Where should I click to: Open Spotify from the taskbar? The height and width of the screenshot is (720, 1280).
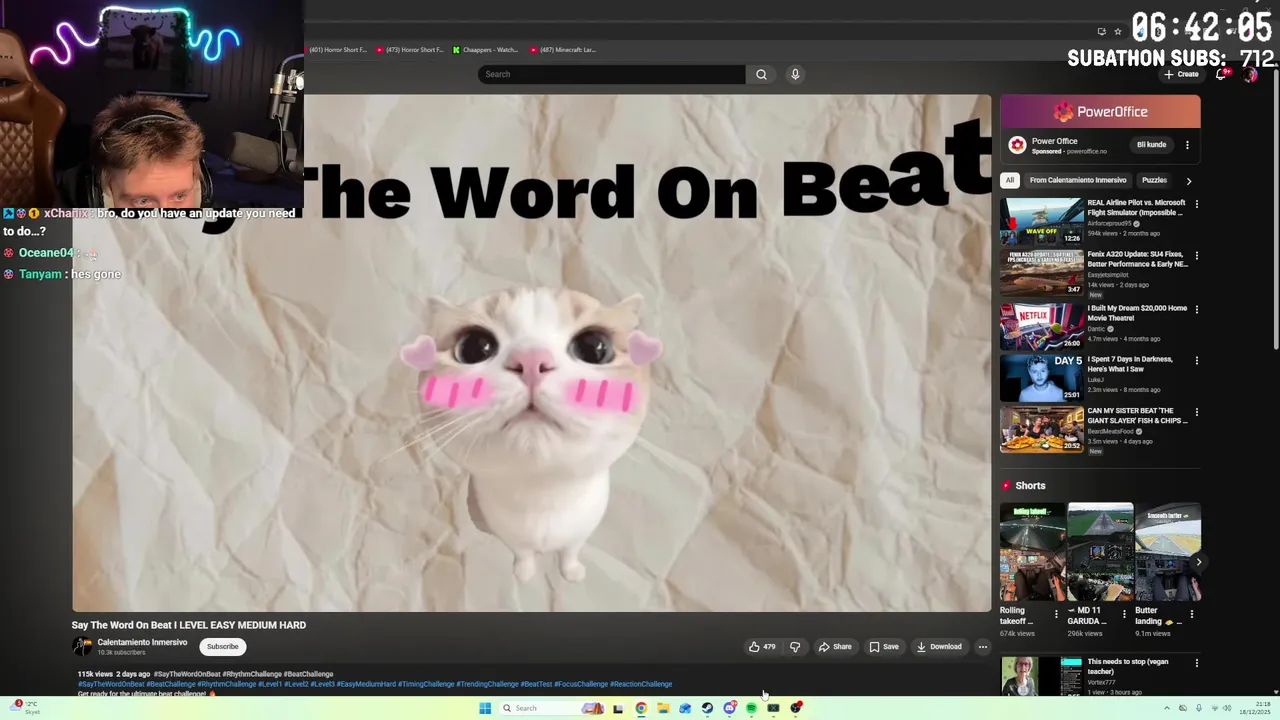click(751, 708)
